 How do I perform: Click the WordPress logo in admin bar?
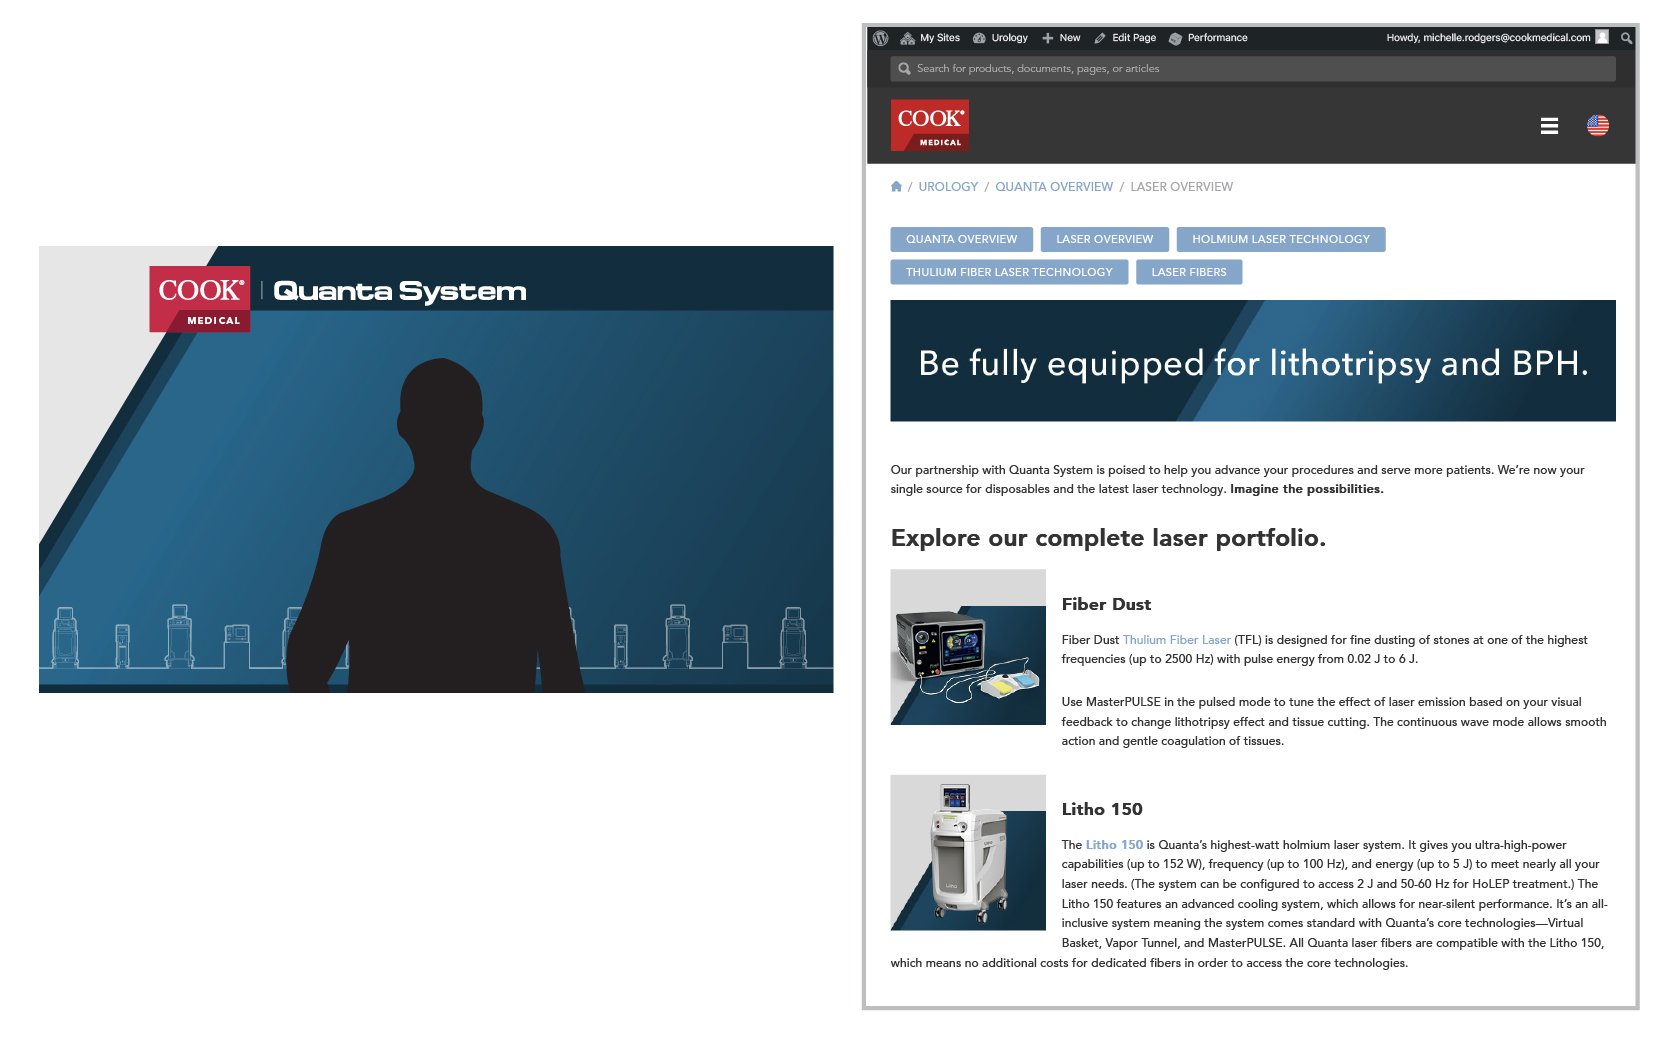(x=880, y=38)
